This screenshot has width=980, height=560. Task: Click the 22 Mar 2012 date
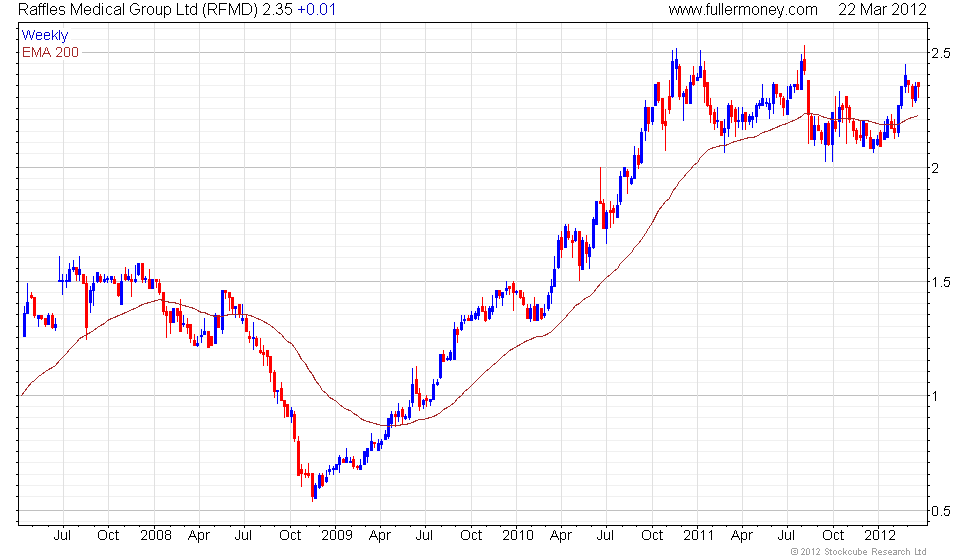pos(882,10)
